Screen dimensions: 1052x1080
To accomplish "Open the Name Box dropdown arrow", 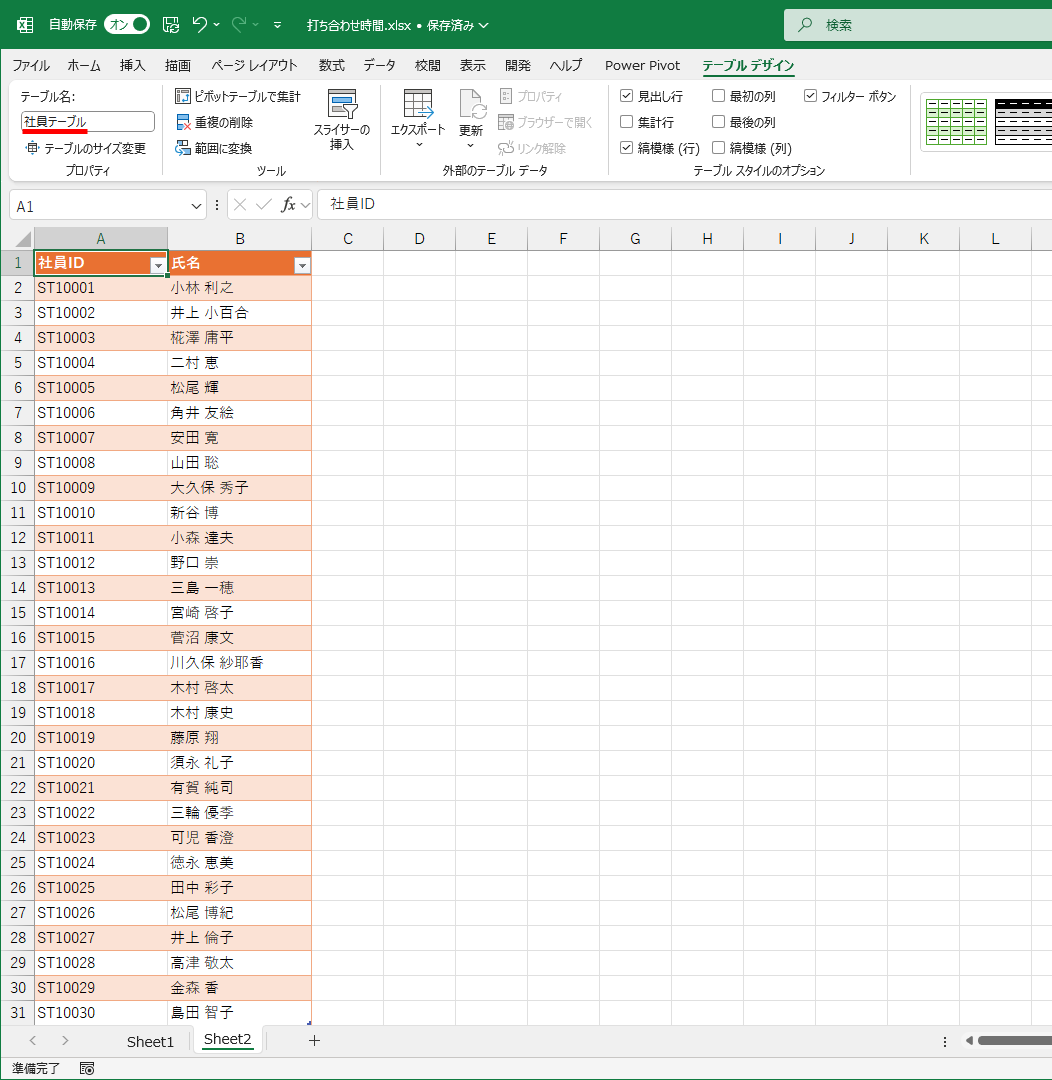I will pyautogui.click(x=196, y=206).
